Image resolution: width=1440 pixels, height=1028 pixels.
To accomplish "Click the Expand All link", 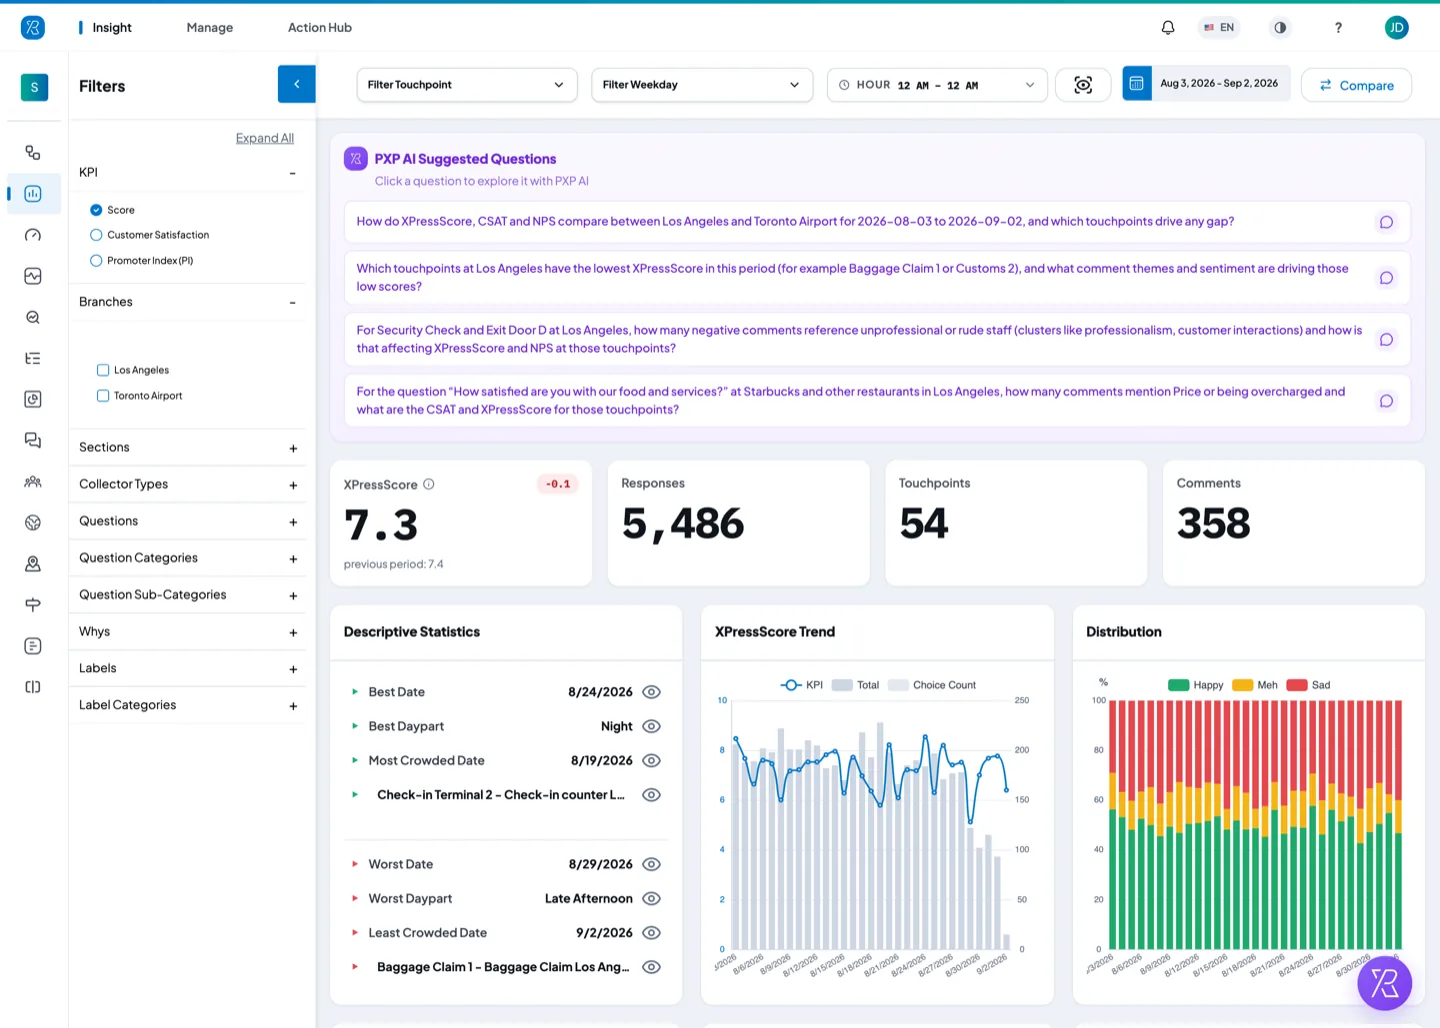I will coord(265,138).
